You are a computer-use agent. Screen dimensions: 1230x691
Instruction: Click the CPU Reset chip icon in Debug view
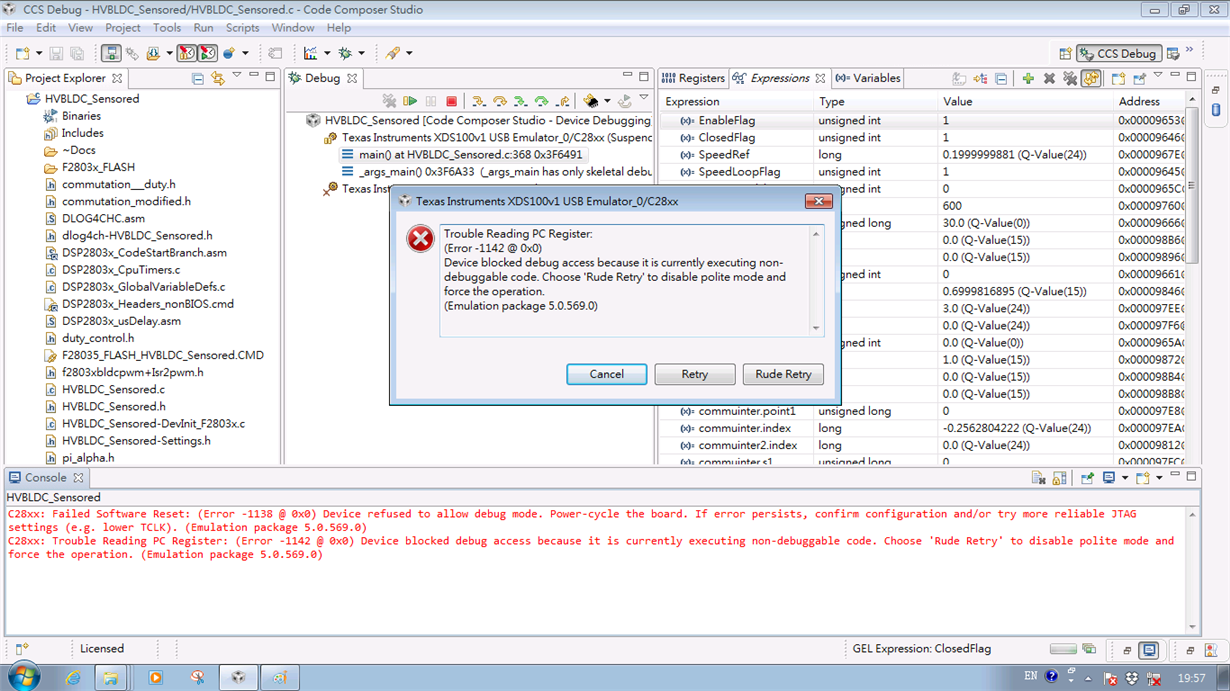(x=591, y=101)
